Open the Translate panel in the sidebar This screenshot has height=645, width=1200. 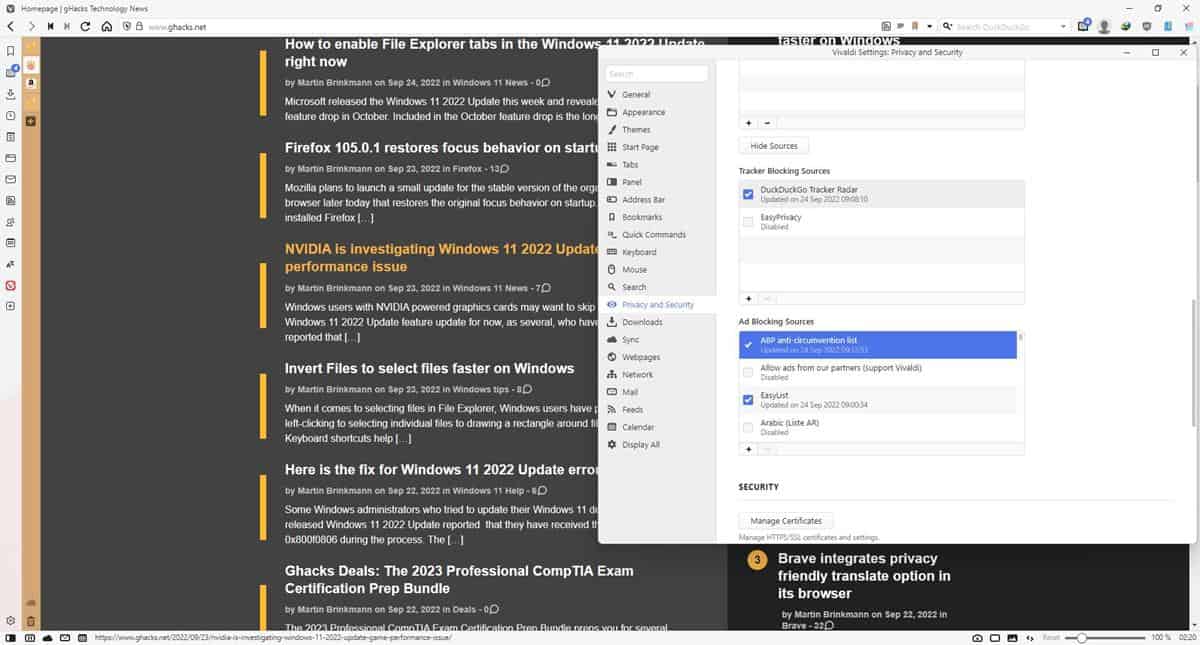pyautogui.click(x=10, y=264)
